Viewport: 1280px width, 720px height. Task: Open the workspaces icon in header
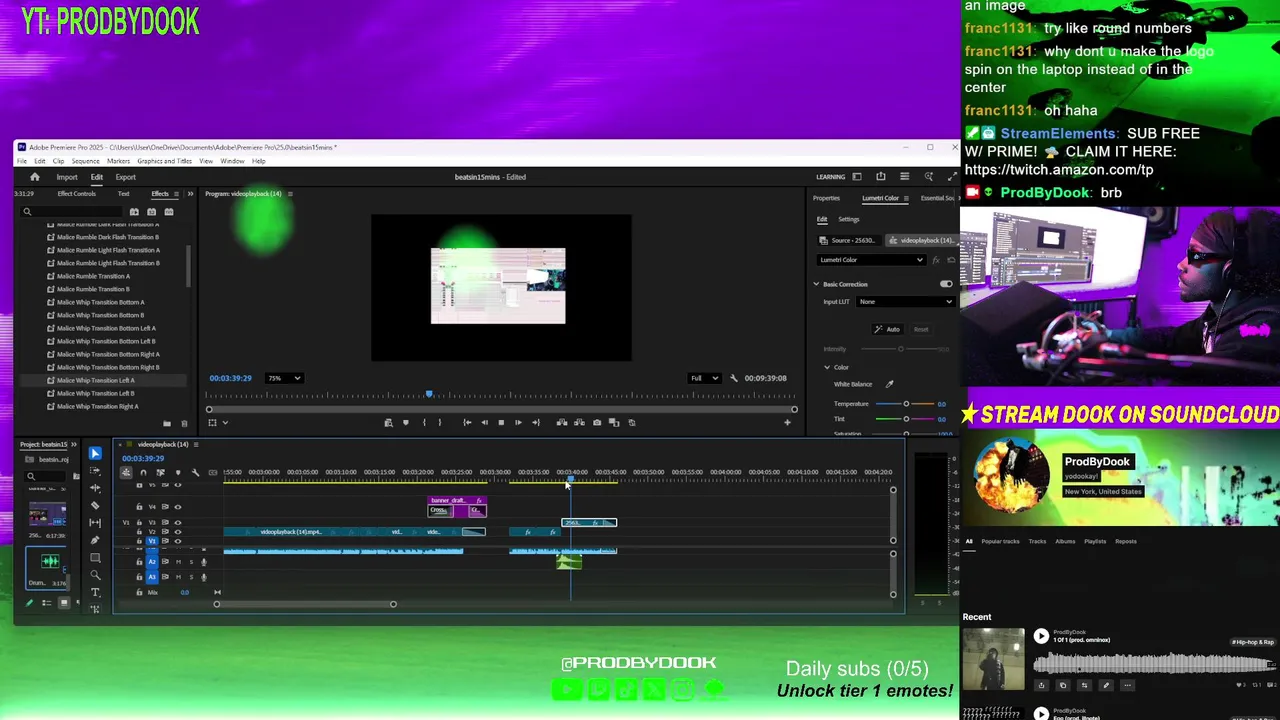pyautogui.click(x=857, y=177)
